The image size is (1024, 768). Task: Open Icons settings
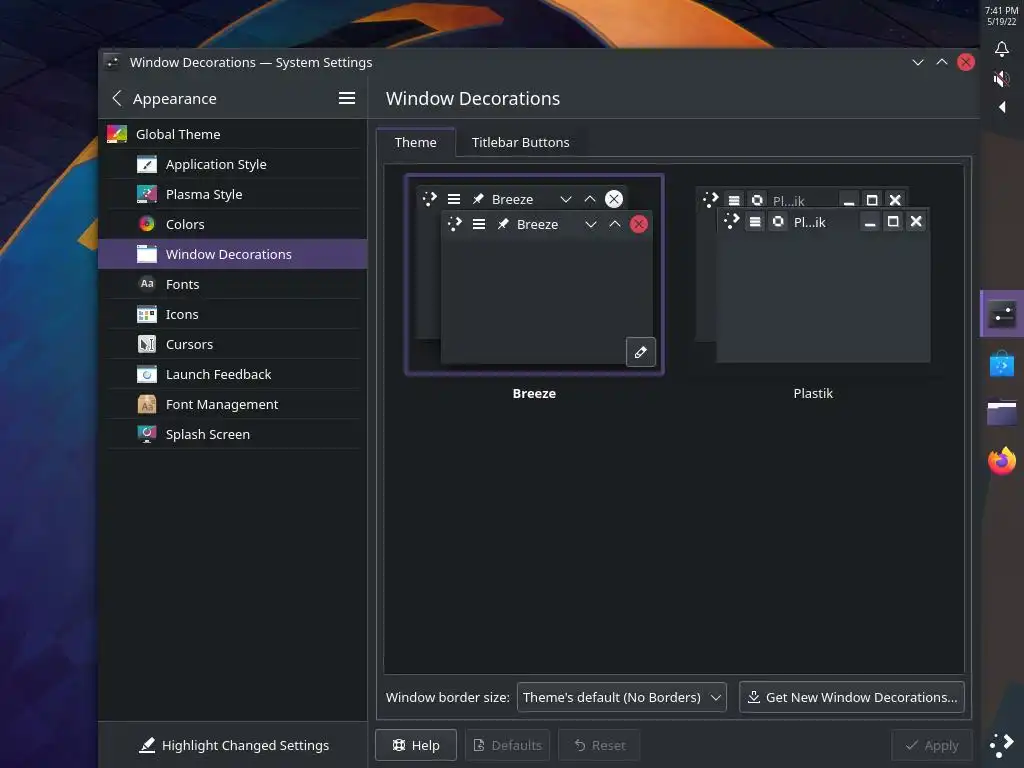[x=233, y=315]
